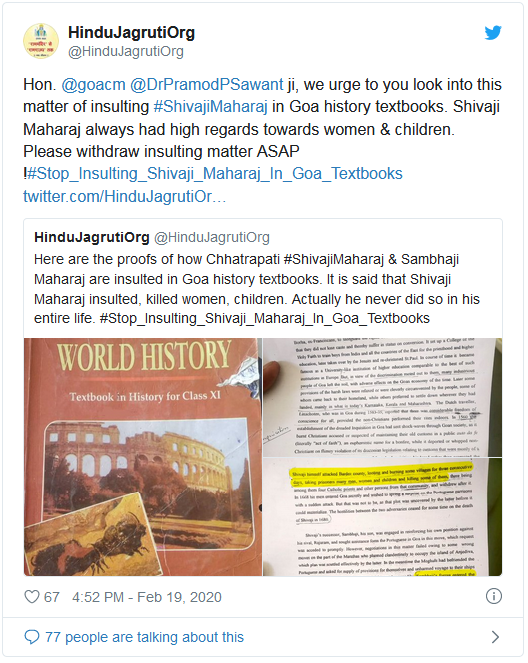Viewport: 528px width, 663px height.
Task: Click #ShivajiMaharaj hashtag in main tweet
Action: coord(211,107)
